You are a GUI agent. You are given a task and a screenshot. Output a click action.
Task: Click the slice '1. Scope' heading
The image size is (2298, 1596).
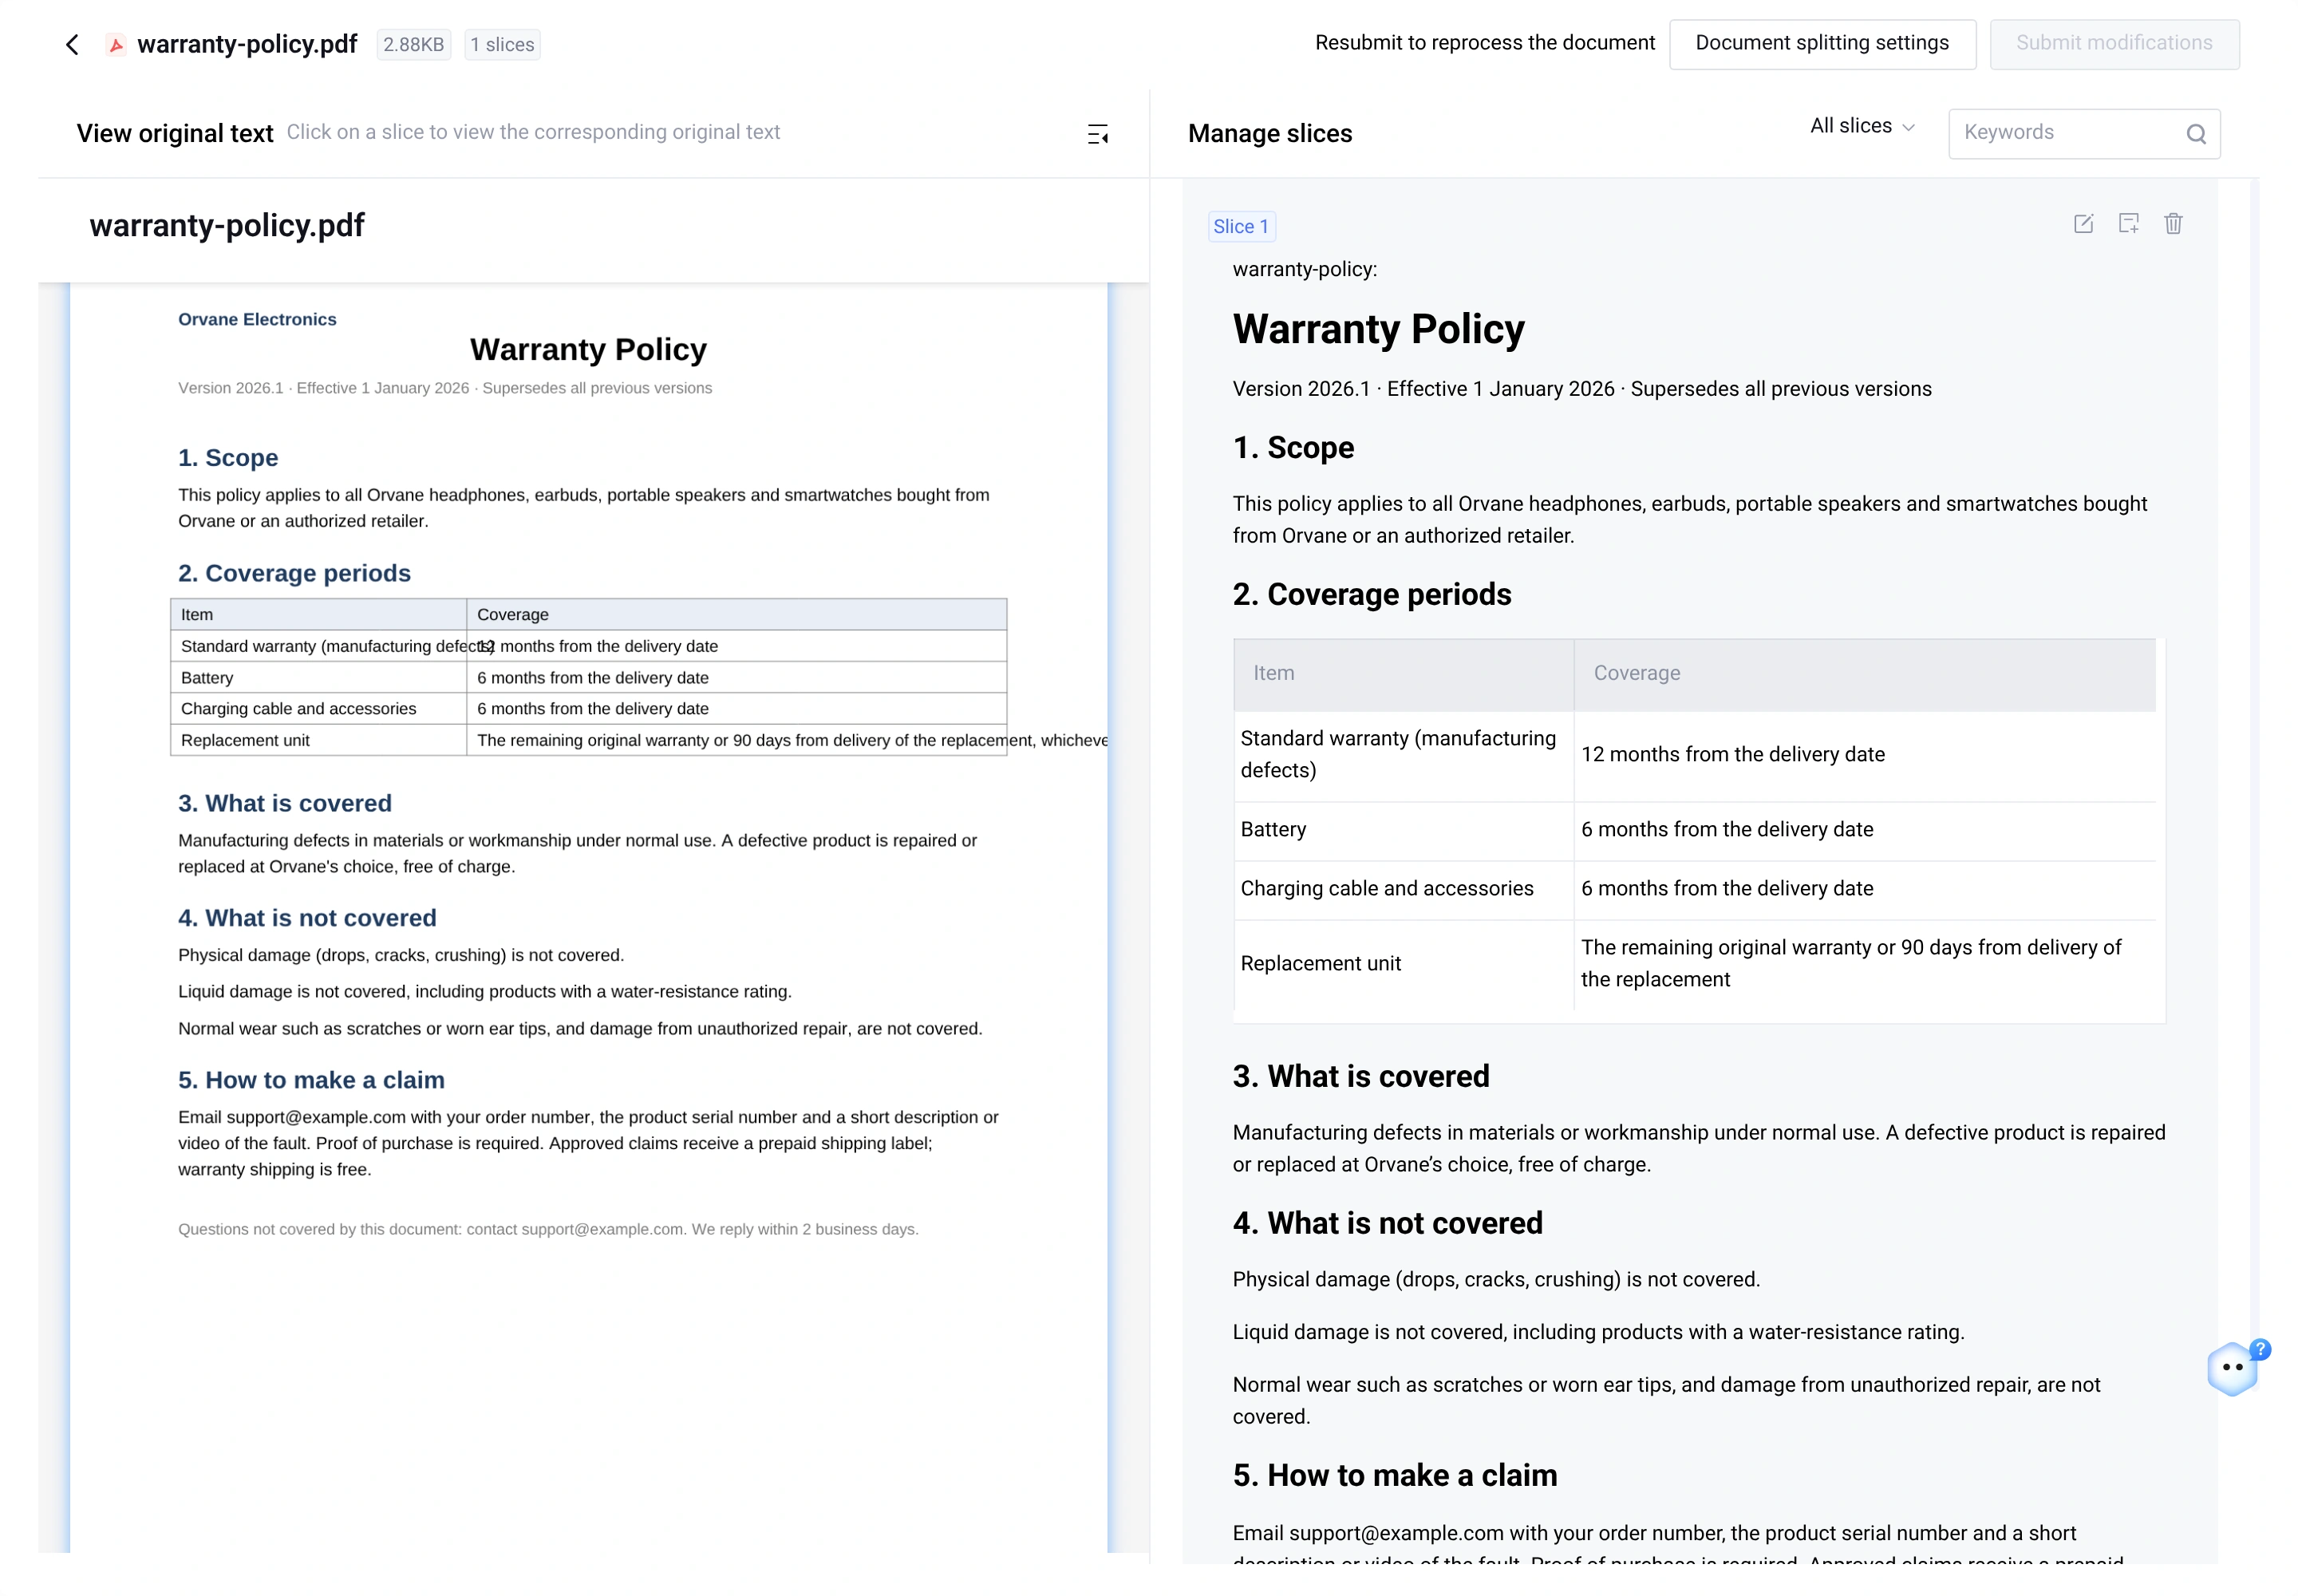click(1293, 447)
